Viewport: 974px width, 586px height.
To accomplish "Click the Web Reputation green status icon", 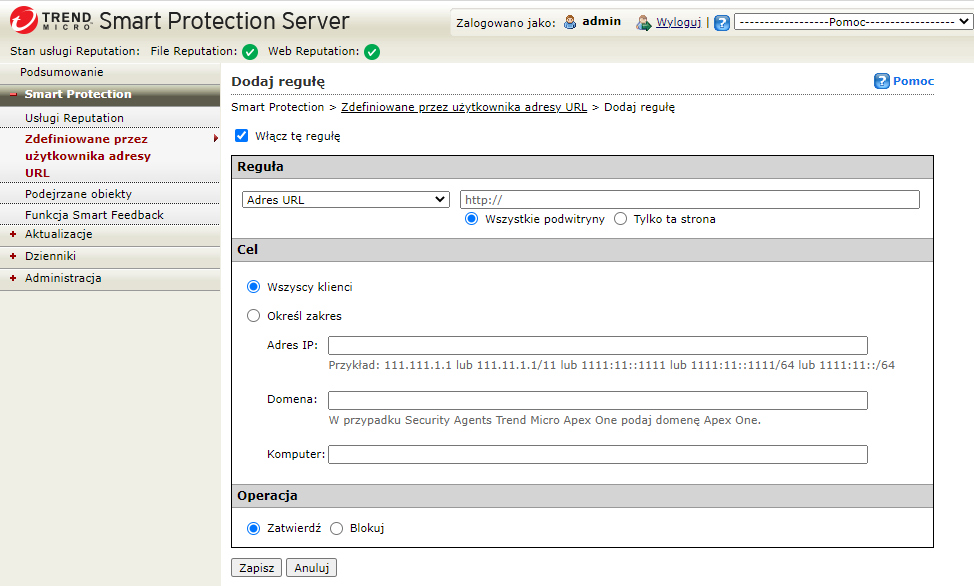I will pos(372,52).
